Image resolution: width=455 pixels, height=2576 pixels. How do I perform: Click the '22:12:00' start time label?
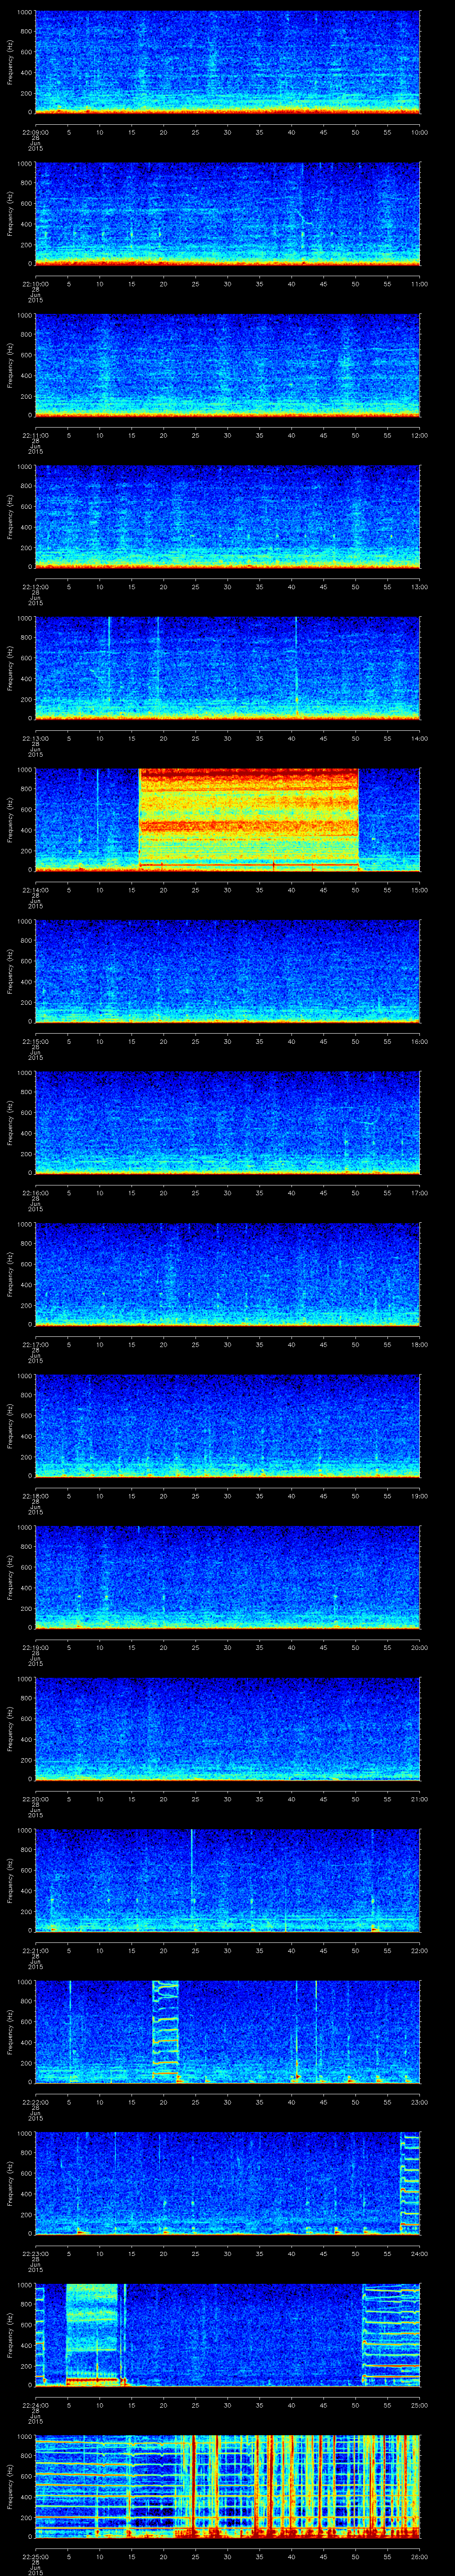[x=35, y=586]
